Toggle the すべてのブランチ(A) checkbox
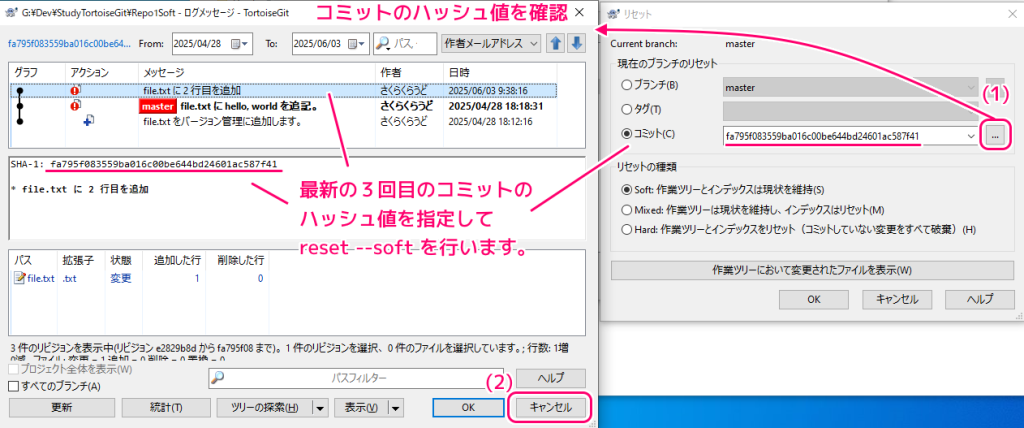 tap(14, 386)
